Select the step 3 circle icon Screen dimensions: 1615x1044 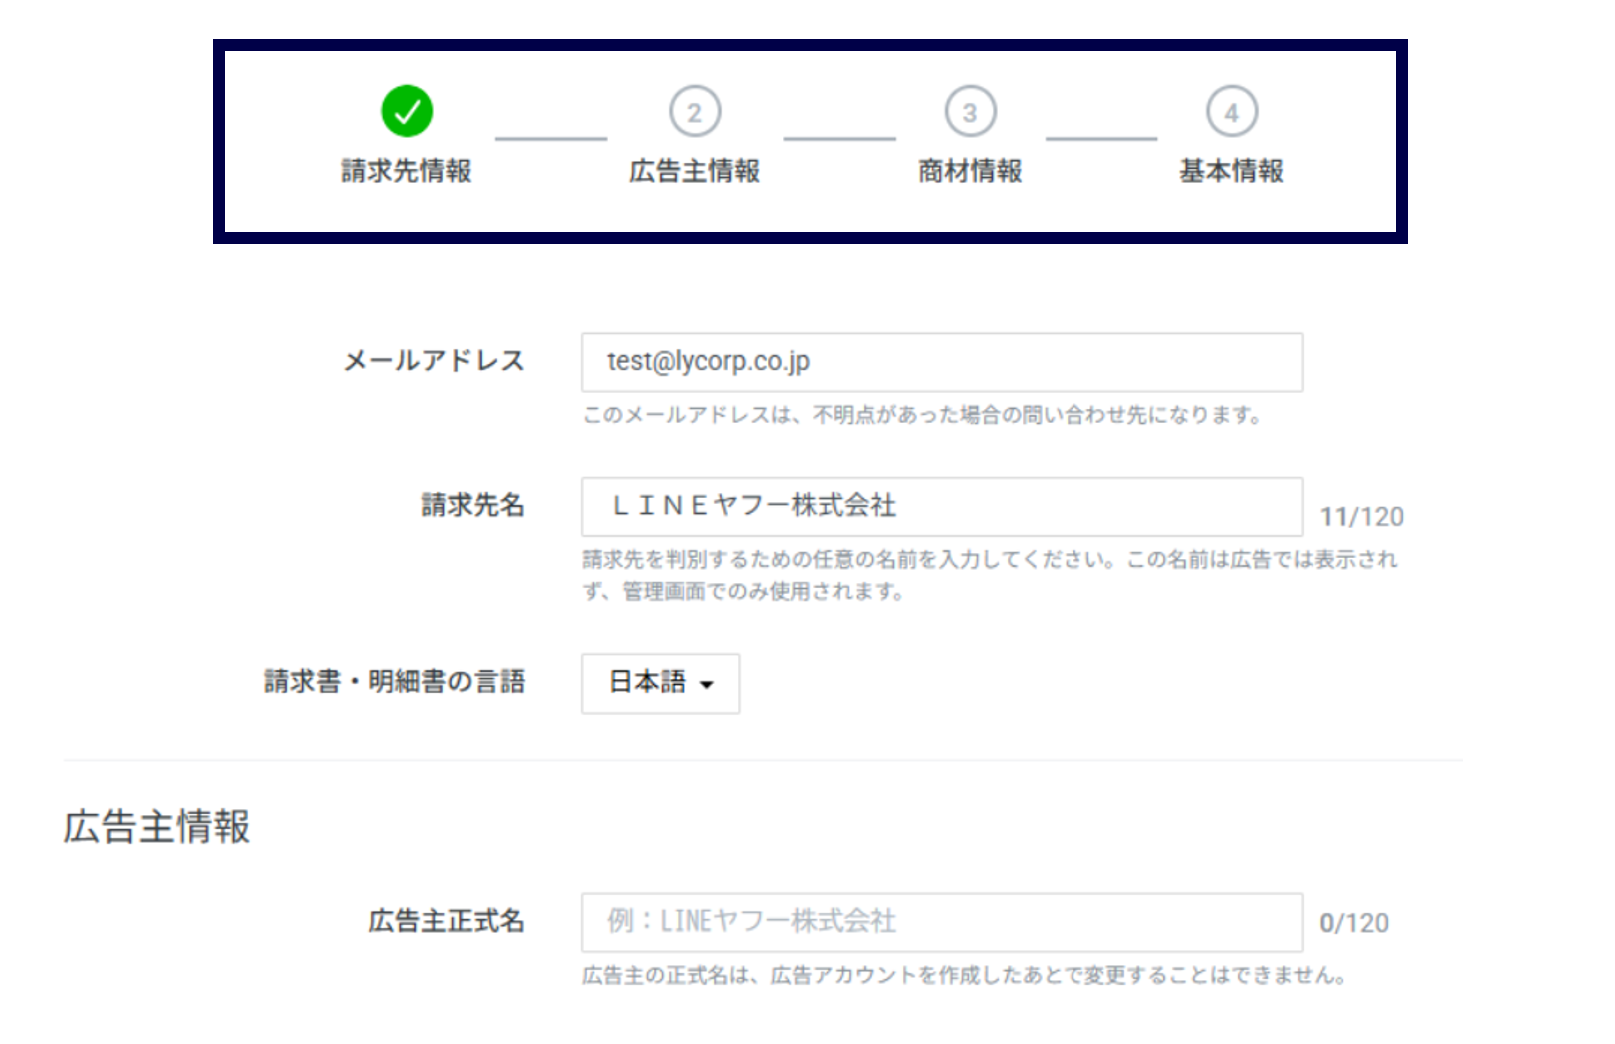970,112
